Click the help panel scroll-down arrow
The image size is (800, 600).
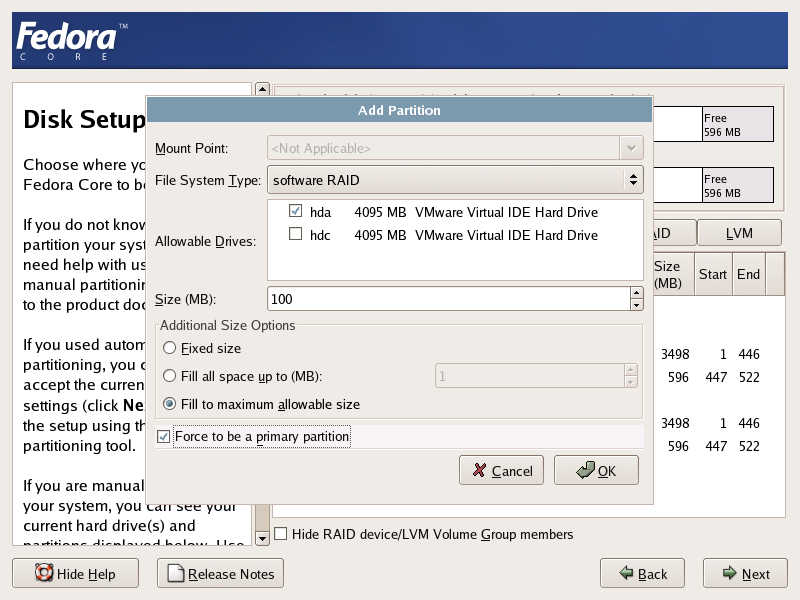click(x=262, y=538)
